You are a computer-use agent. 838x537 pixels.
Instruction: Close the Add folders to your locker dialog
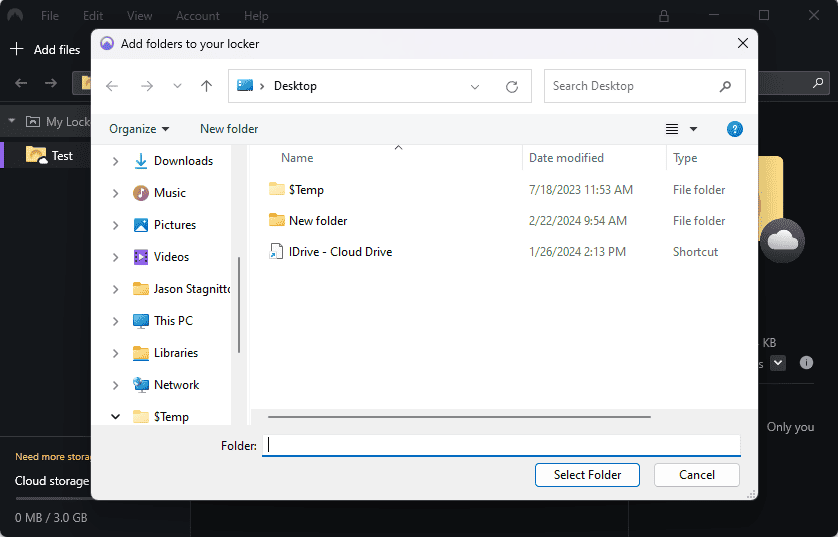tap(743, 43)
